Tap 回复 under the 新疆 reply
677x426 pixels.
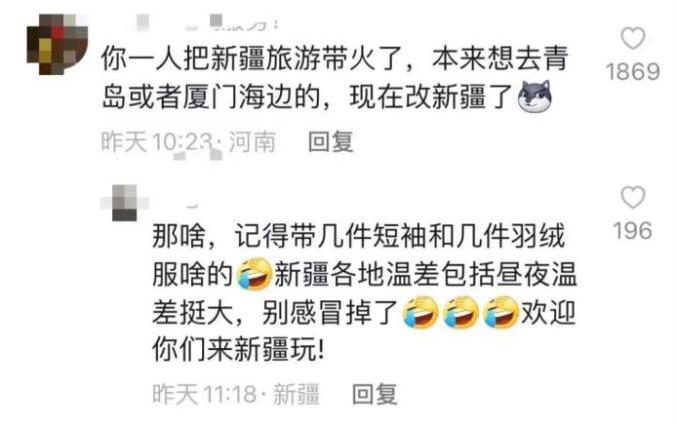[374, 394]
